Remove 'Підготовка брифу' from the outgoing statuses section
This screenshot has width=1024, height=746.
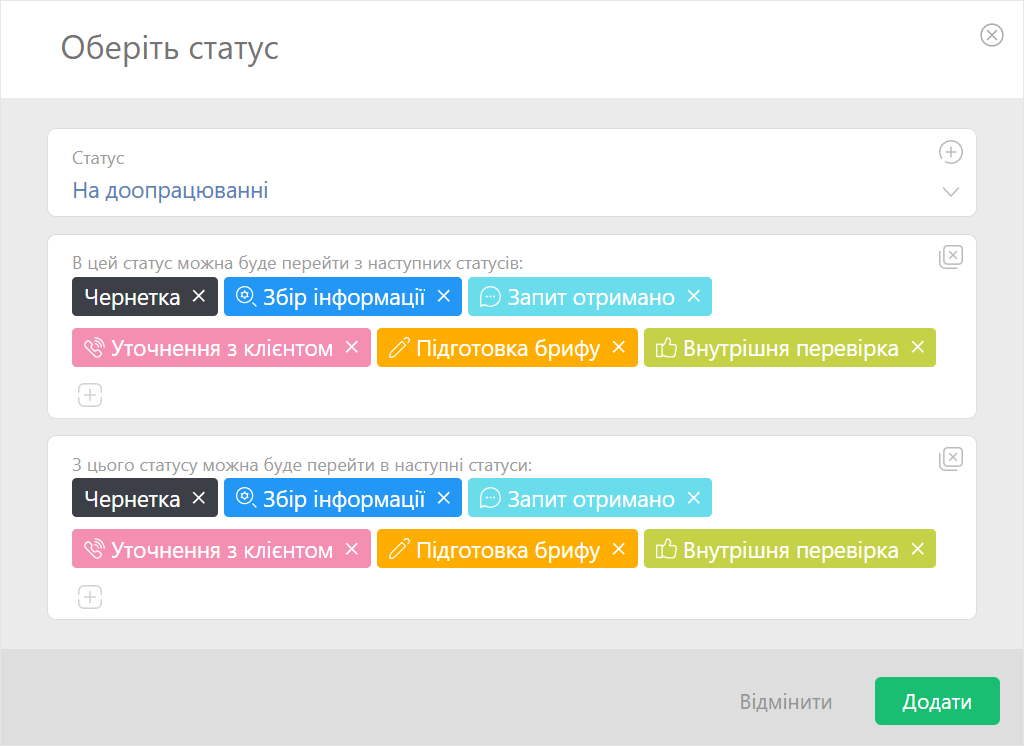tap(618, 549)
